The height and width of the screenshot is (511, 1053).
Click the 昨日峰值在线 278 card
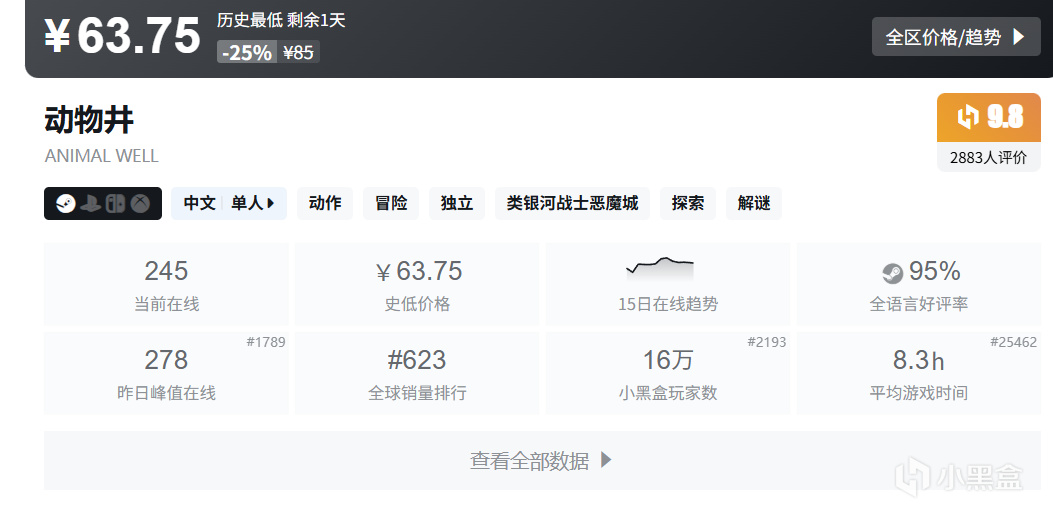[167, 373]
